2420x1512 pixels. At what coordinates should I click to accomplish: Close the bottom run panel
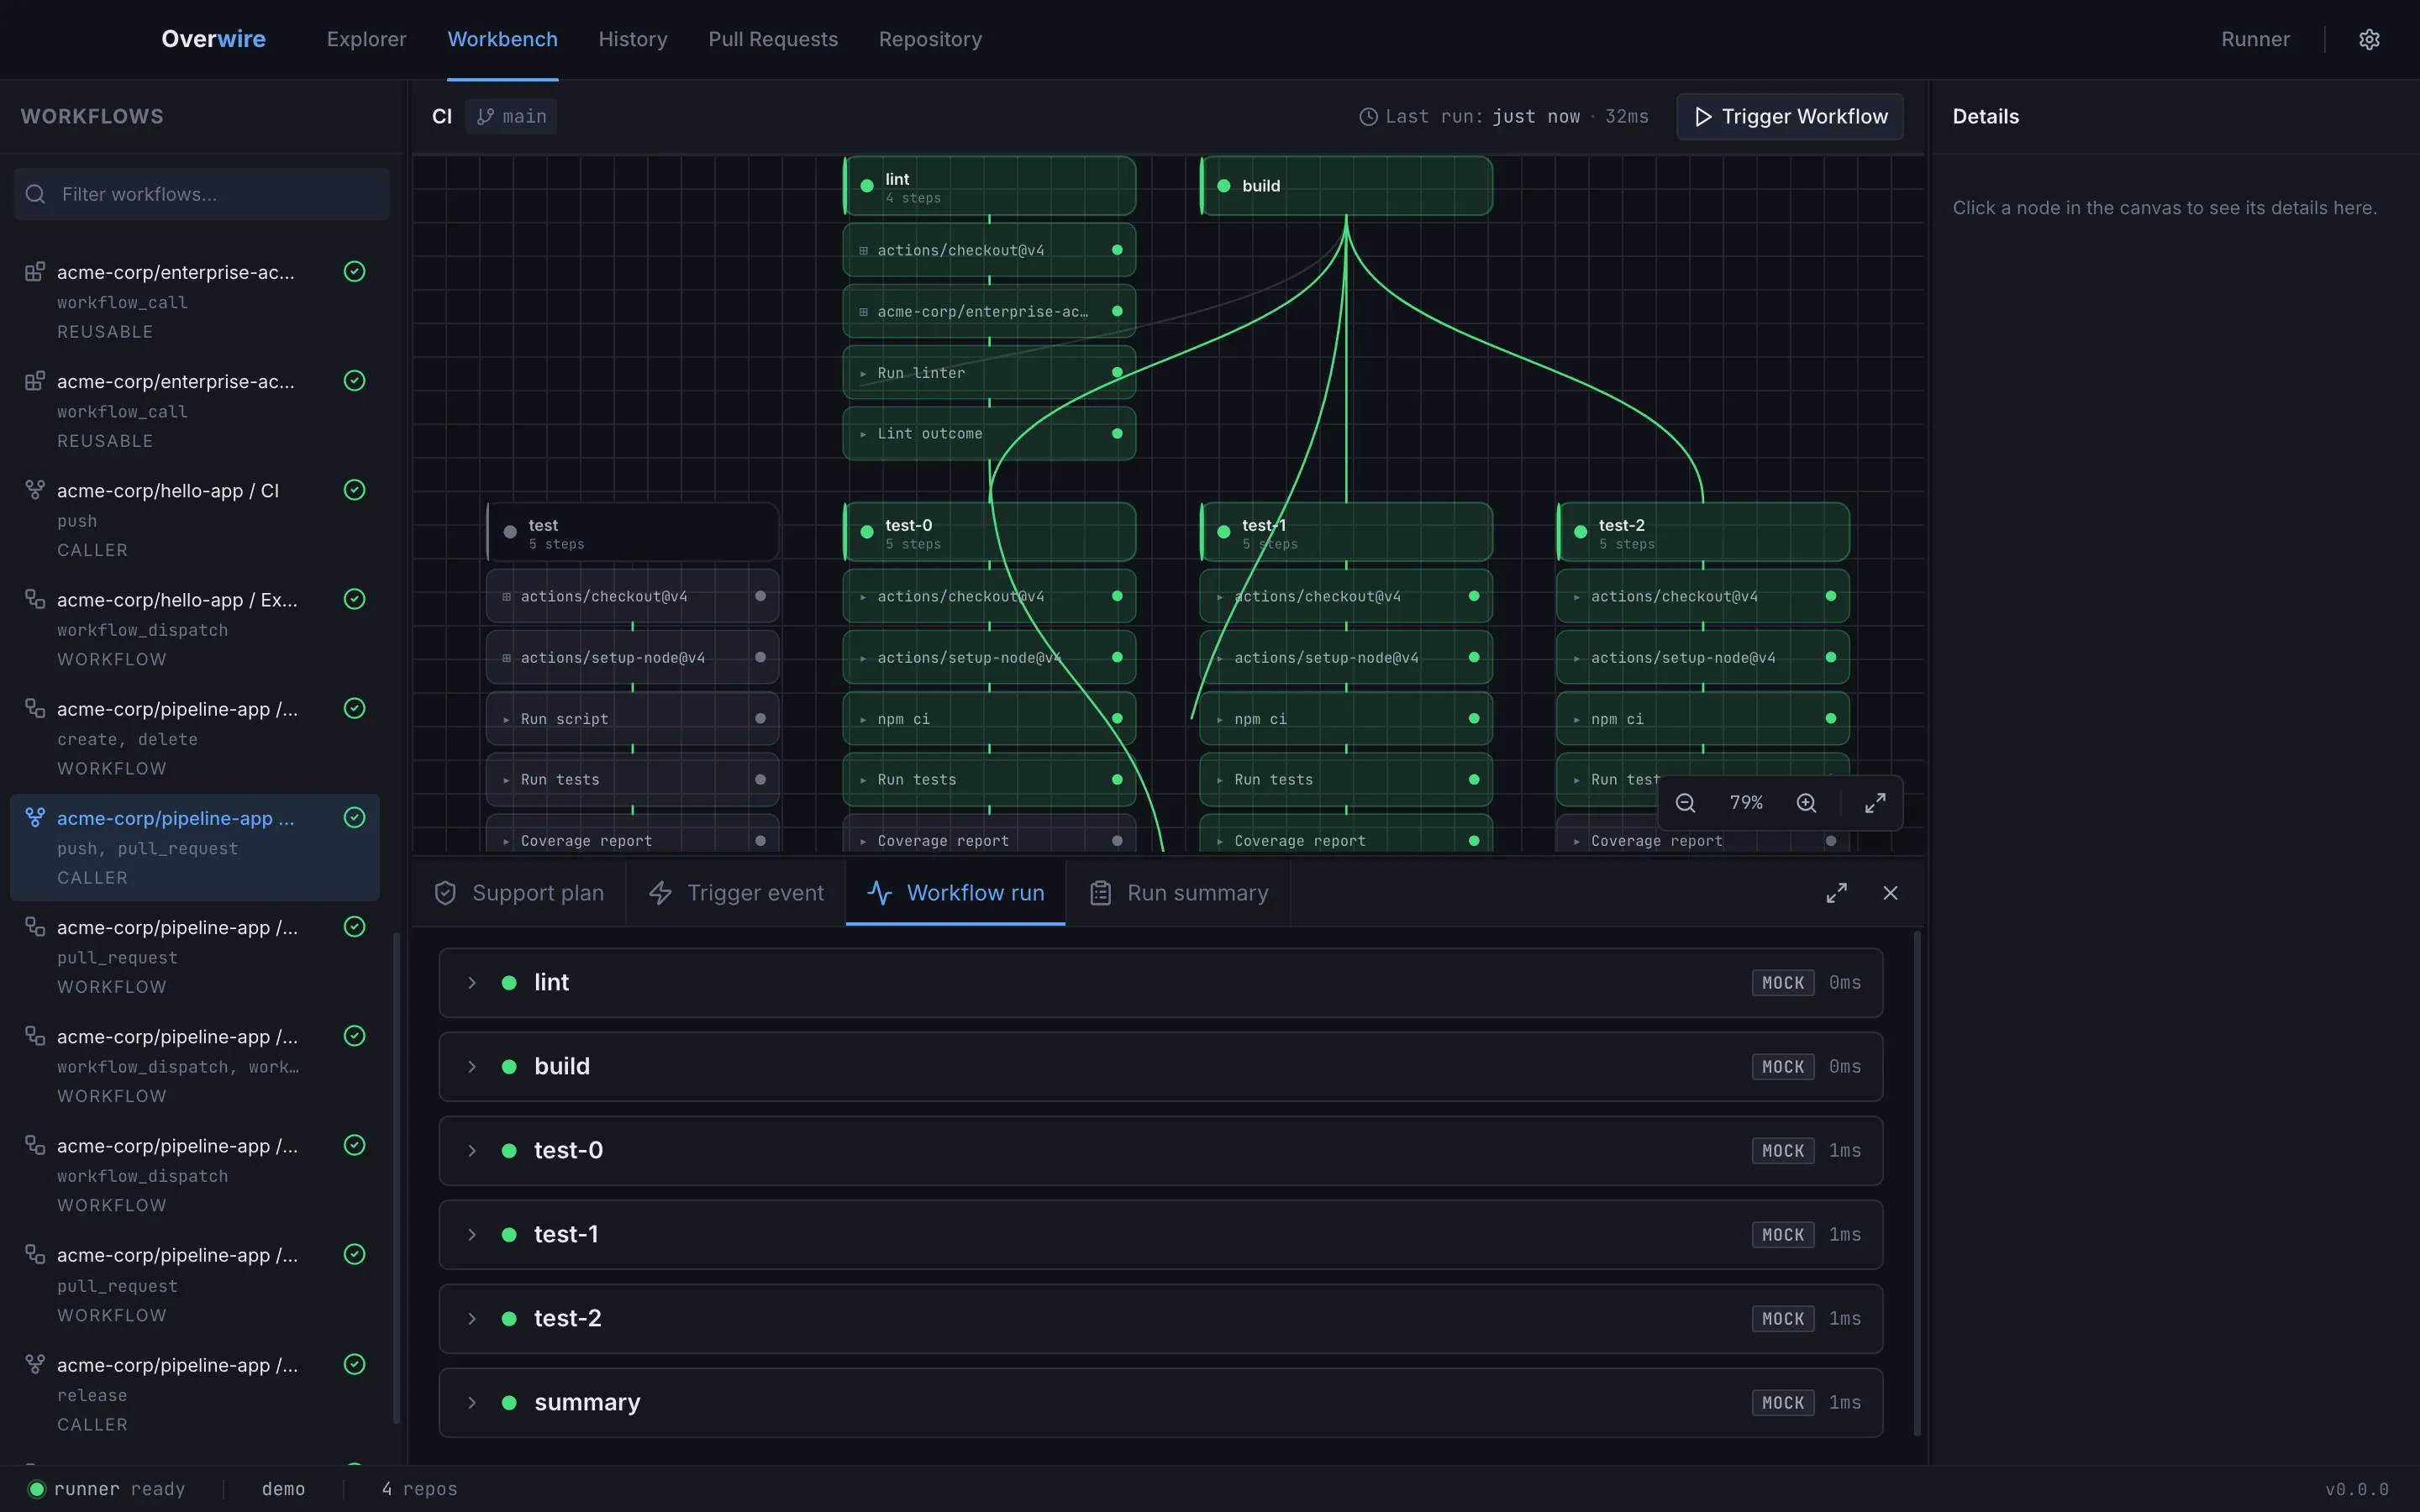(1890, 893)
